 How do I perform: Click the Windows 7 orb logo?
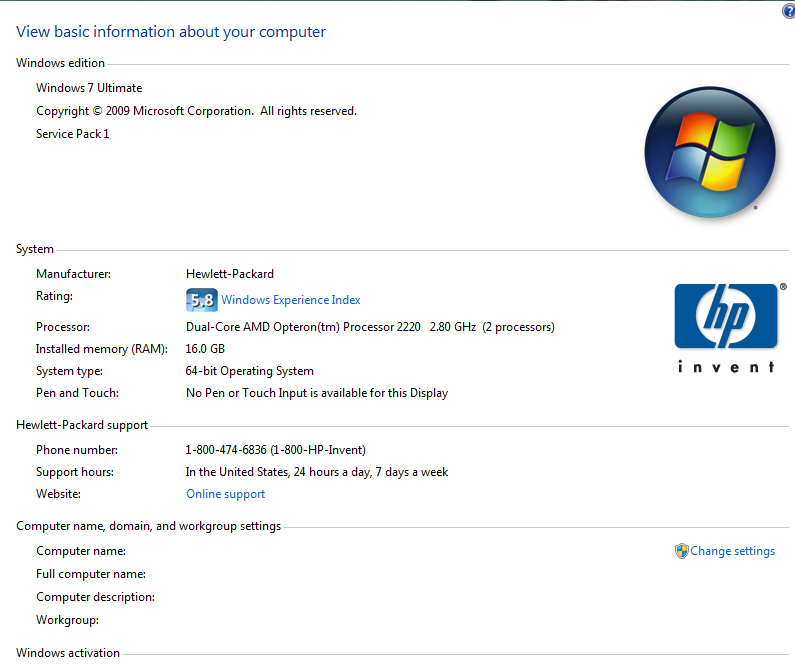pos(710,152)
